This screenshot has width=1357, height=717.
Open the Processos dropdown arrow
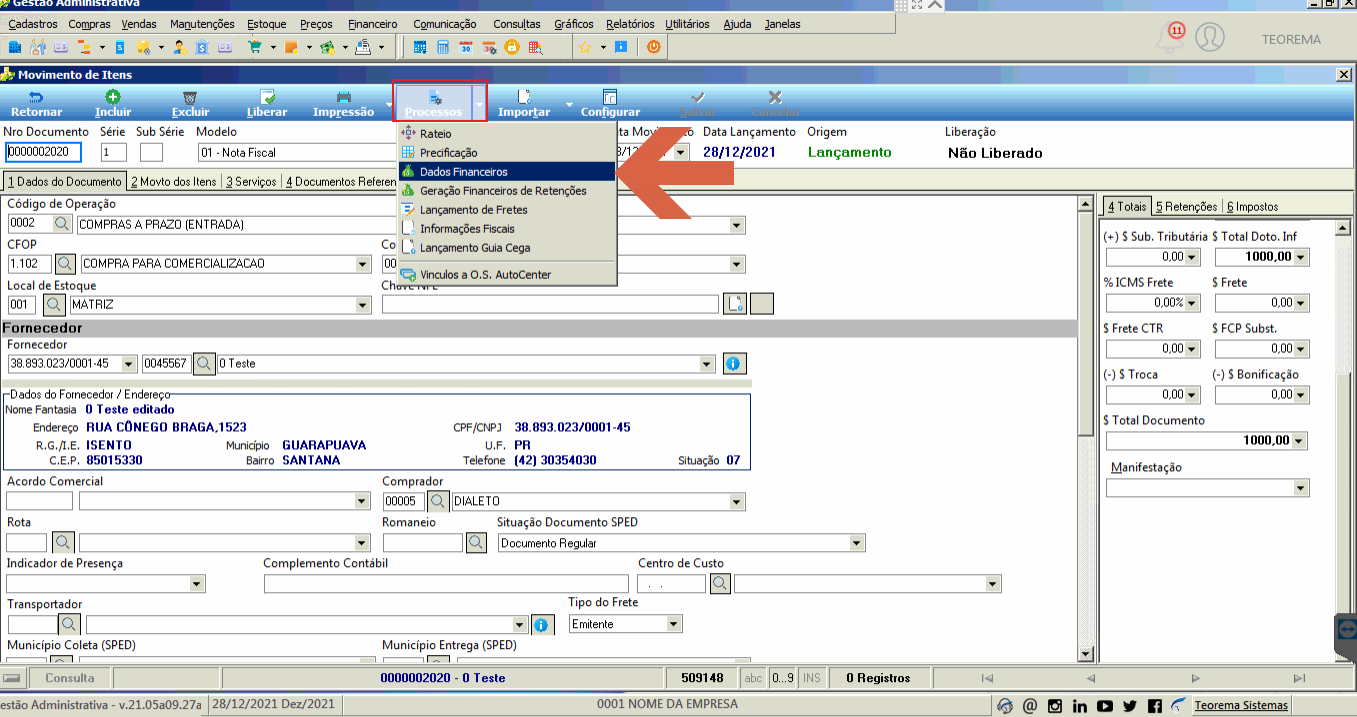click(x=479, y=102)
